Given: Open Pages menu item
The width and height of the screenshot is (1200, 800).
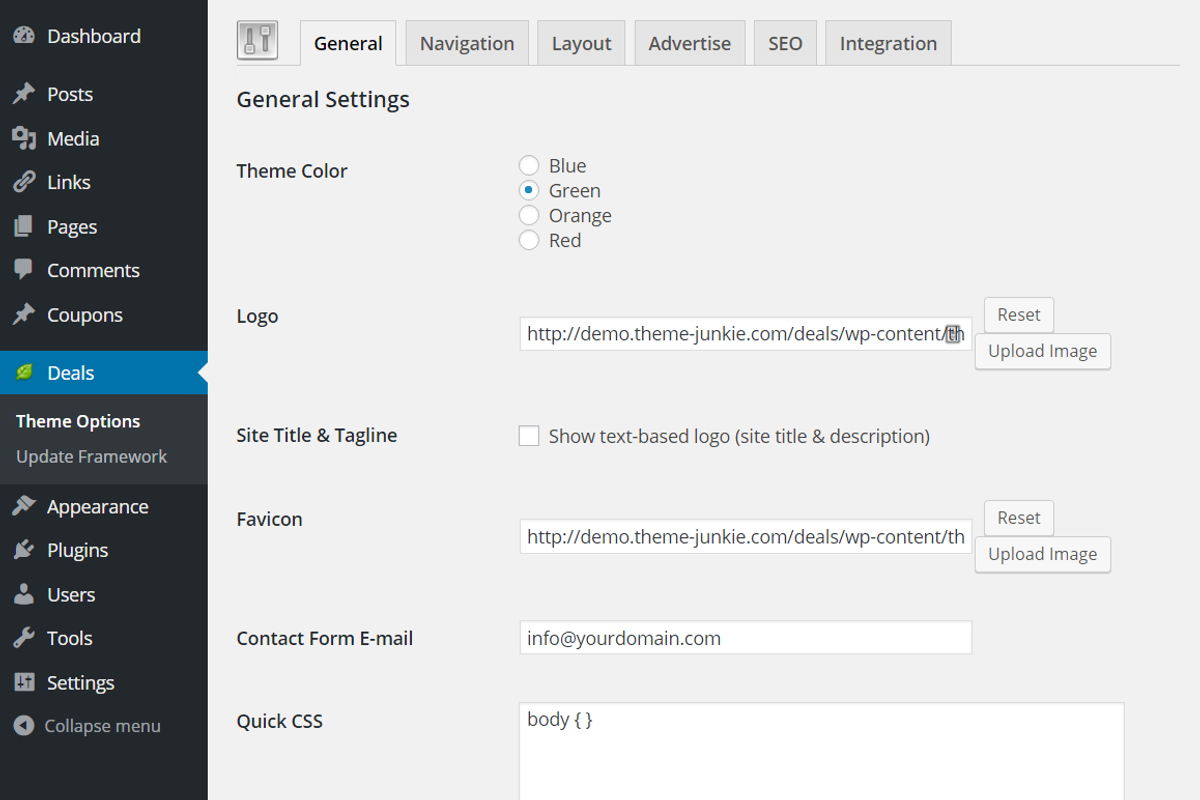Looking at the screenshot, I should click(104, 227).
